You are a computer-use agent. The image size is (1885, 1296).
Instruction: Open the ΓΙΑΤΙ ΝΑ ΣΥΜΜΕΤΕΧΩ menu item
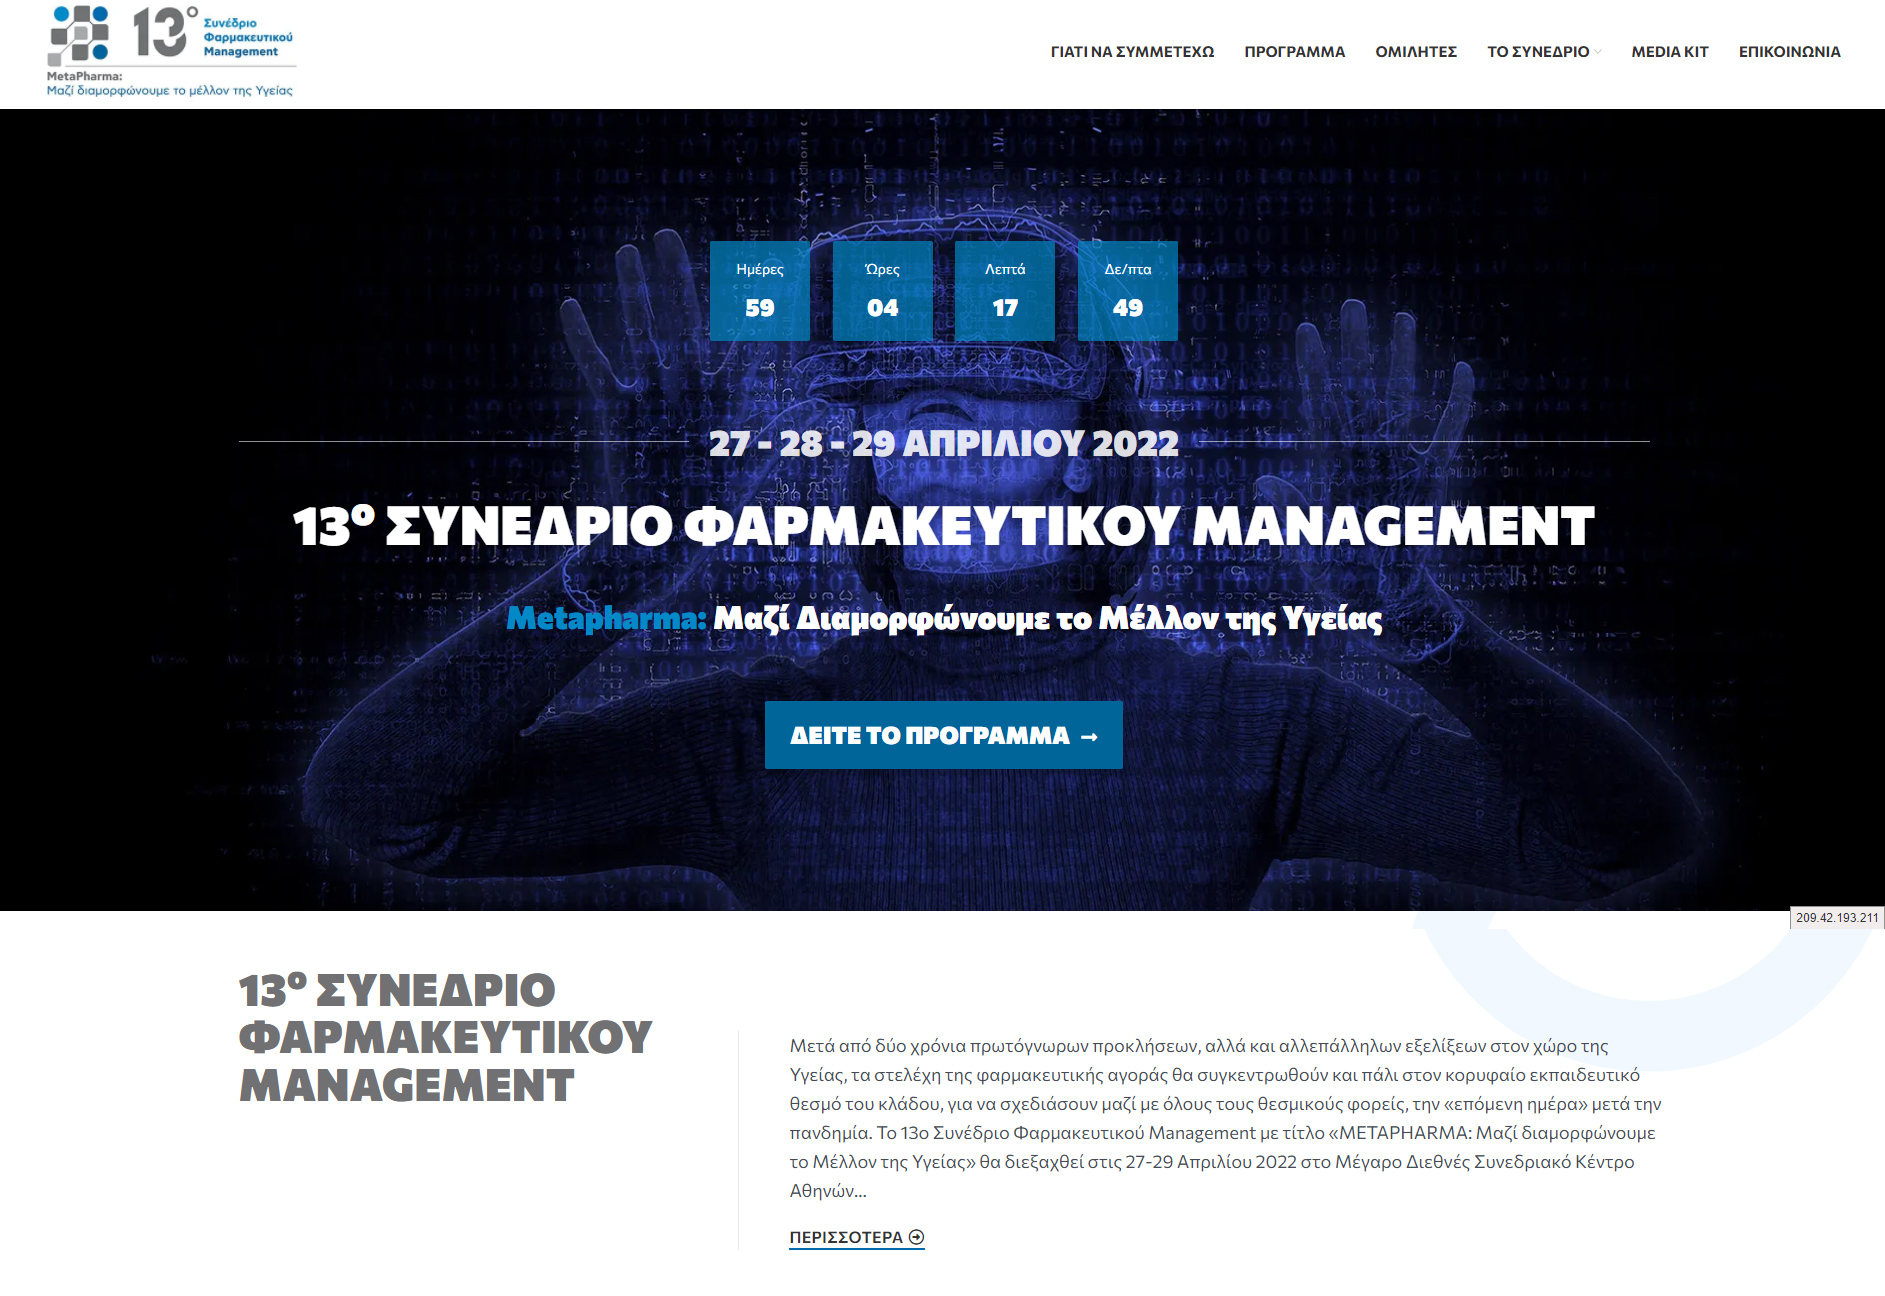[x=1132, y=52]
